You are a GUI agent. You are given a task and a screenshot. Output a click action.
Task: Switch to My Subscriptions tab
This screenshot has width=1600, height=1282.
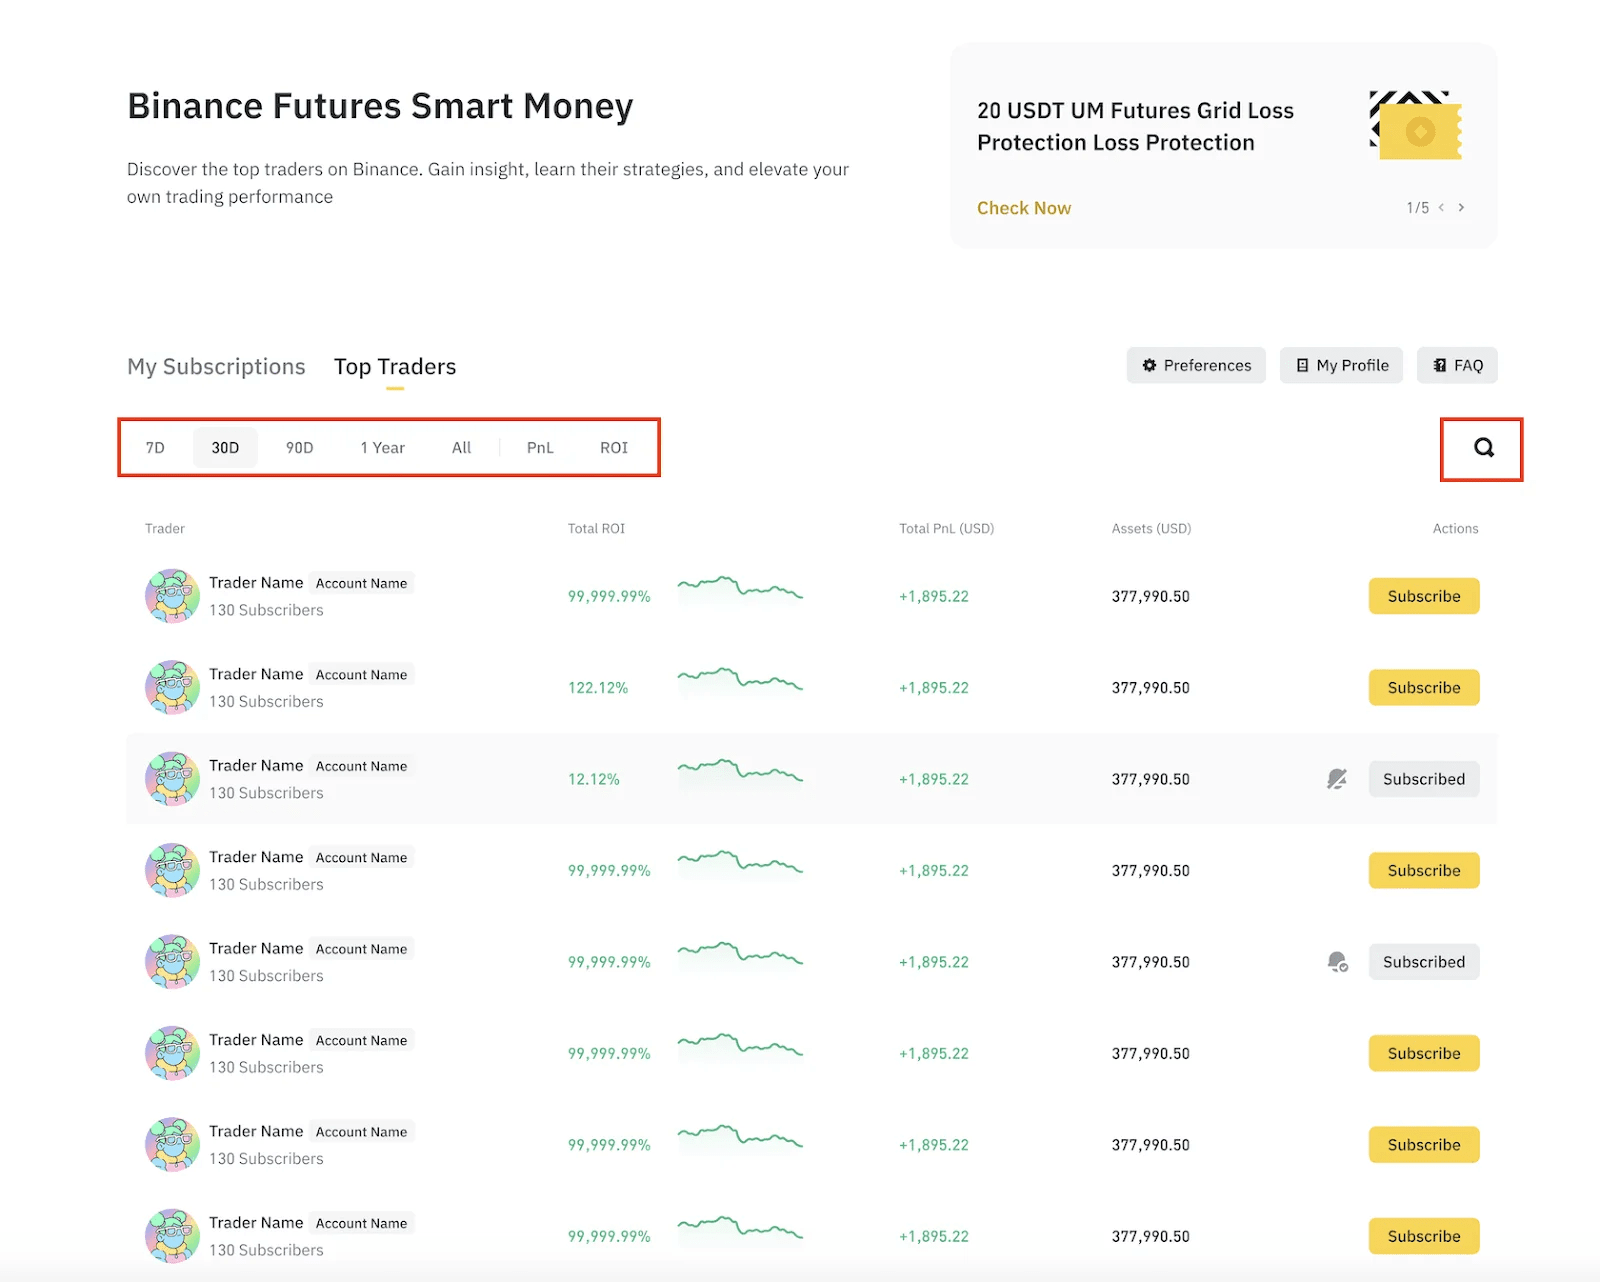pos(216,367)
